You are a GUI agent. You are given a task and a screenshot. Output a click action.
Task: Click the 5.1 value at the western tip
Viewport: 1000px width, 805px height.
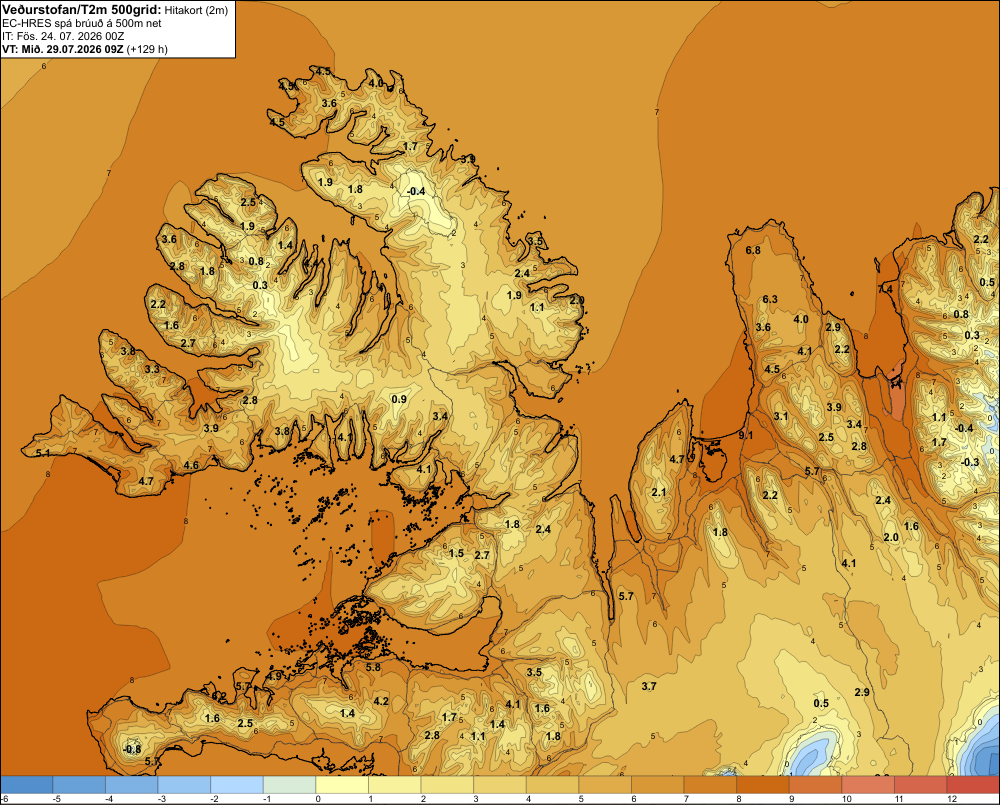pos(43,453)
